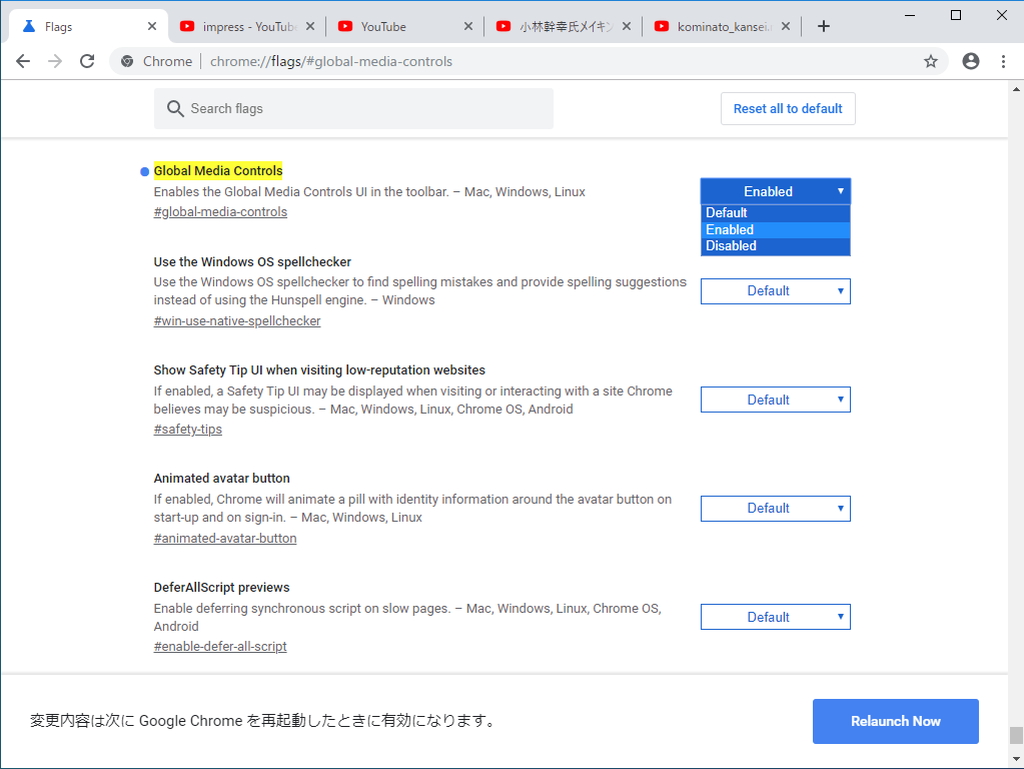Click the back navigation arrow

[23, 61]
